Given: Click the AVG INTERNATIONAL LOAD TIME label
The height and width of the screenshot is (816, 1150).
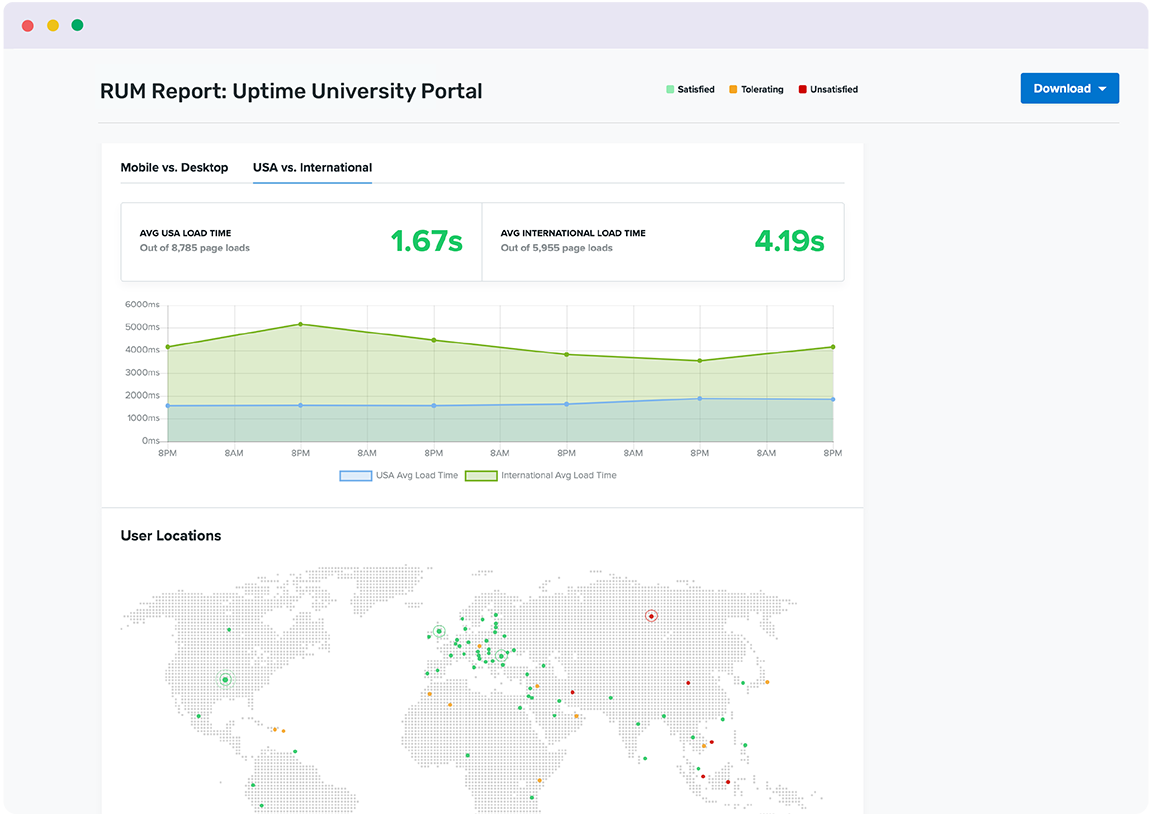Looking at the screenshot, I should [573, 233].
